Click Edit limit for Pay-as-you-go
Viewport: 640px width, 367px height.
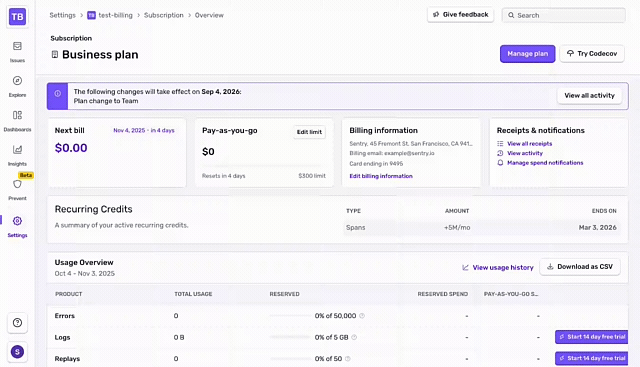[x=309, y=132]
